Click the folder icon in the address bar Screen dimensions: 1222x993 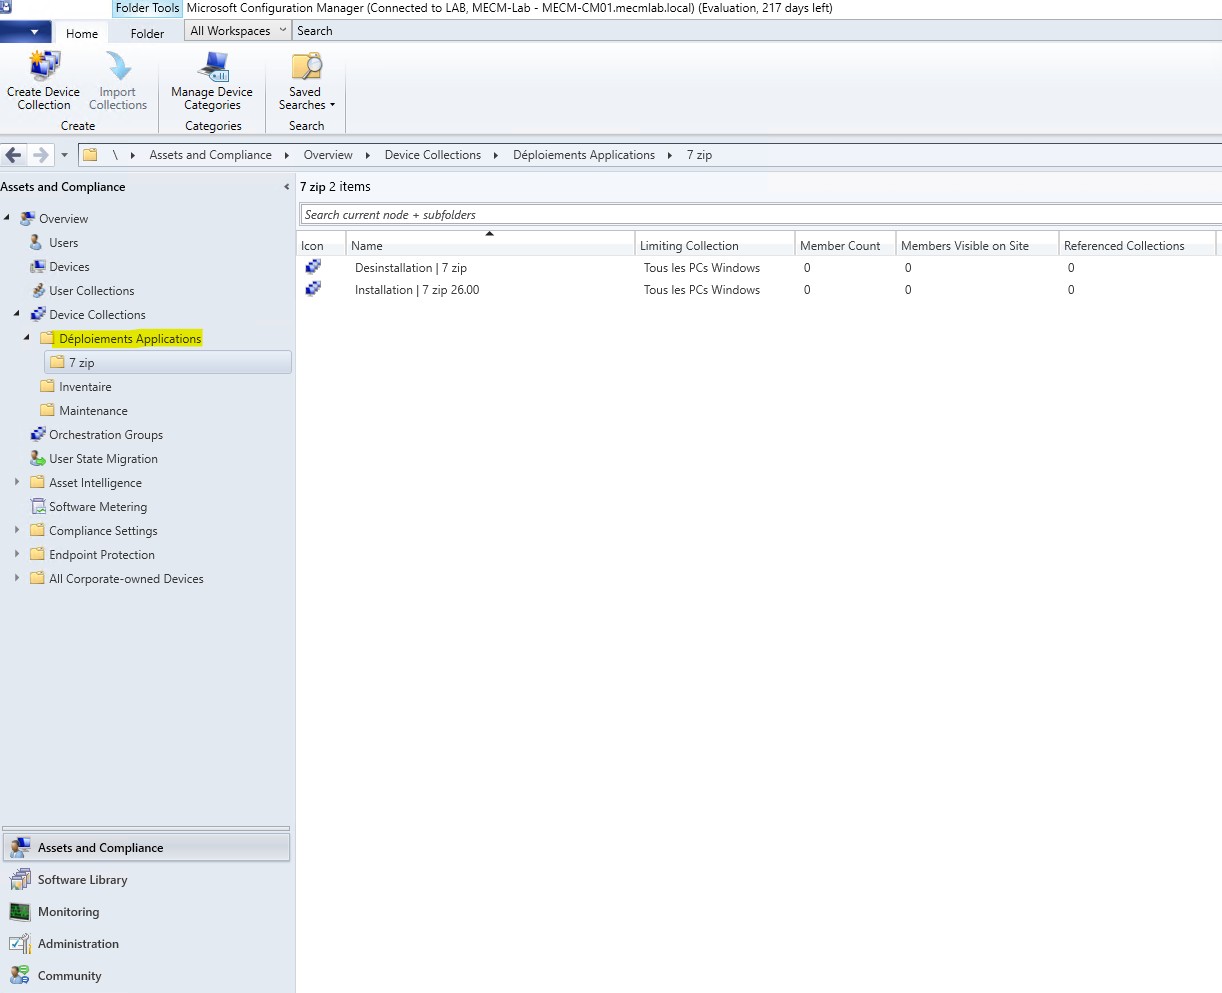pos(90,155)
